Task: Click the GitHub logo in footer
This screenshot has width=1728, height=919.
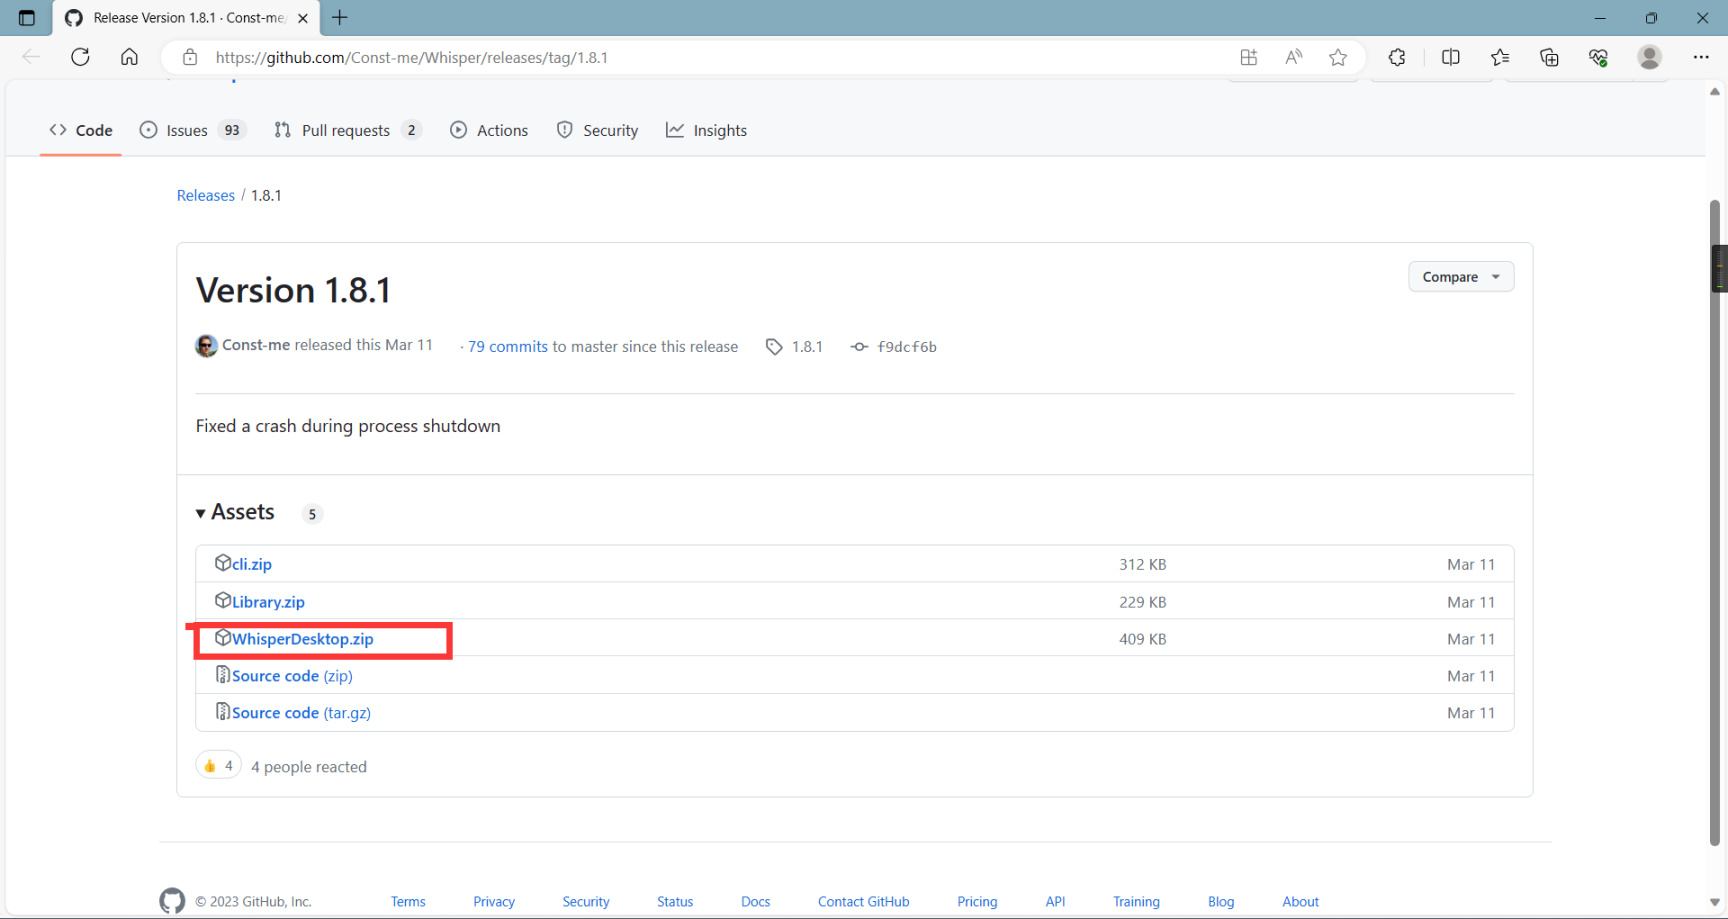Action: point(172,901)
